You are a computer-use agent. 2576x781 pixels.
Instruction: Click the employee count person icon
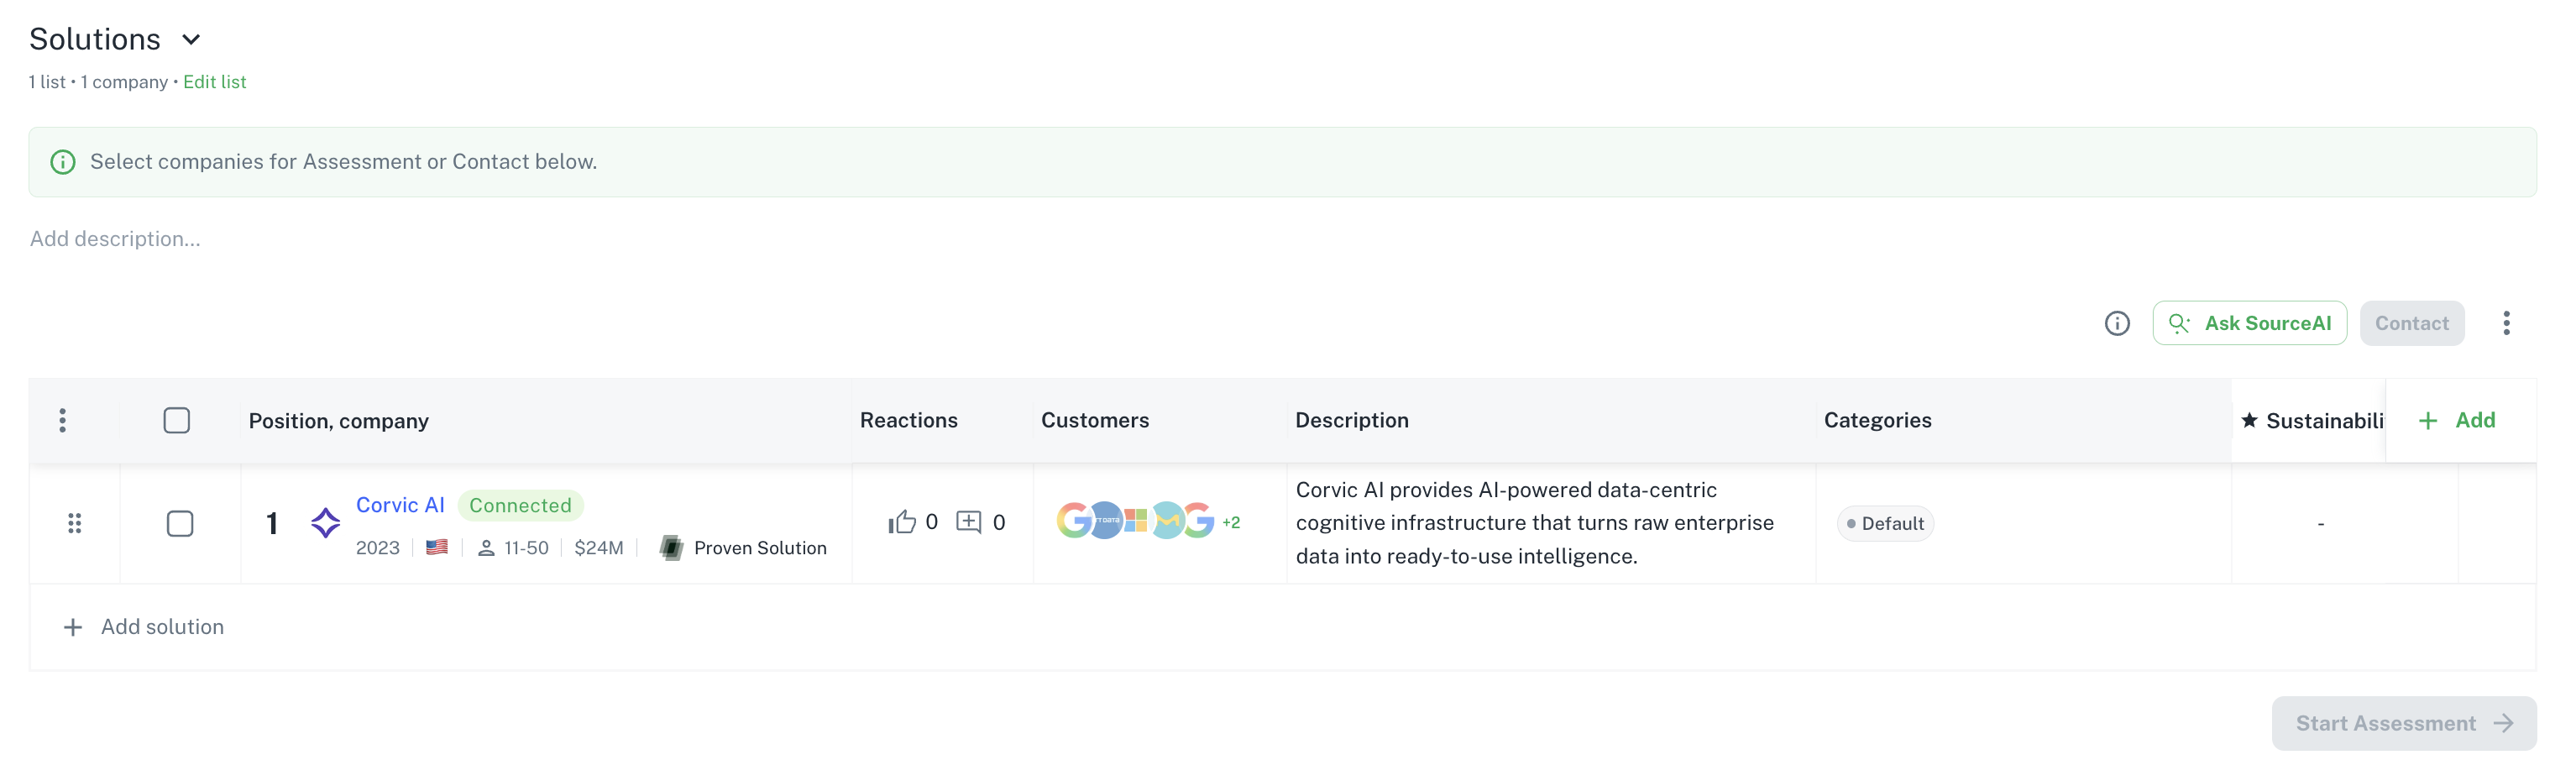pyautogui.click(x=486, y=548)
